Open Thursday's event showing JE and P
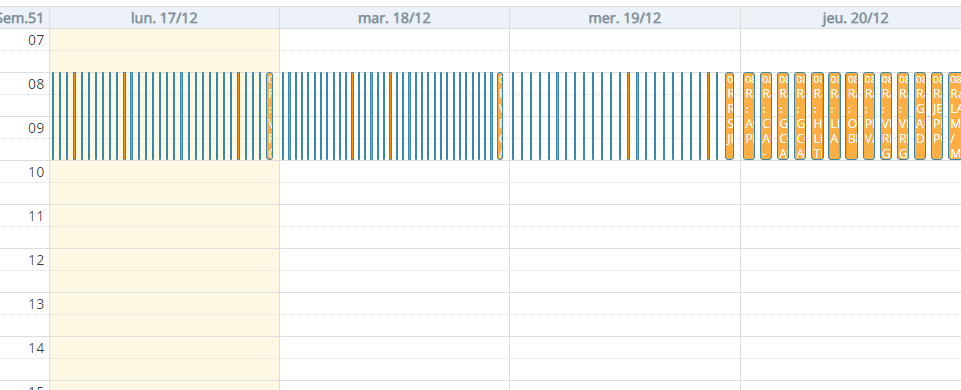 (x=937, y=116)
